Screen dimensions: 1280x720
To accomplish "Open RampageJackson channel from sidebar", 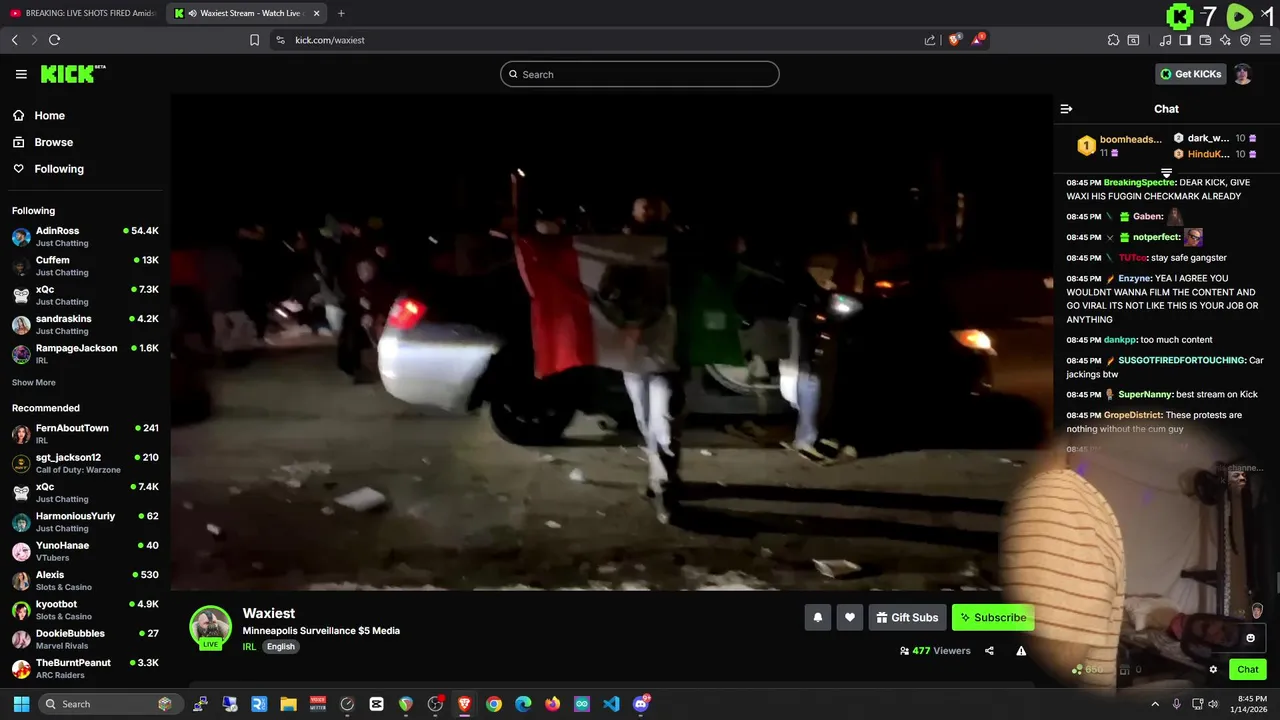I will (x=85, y=354).
